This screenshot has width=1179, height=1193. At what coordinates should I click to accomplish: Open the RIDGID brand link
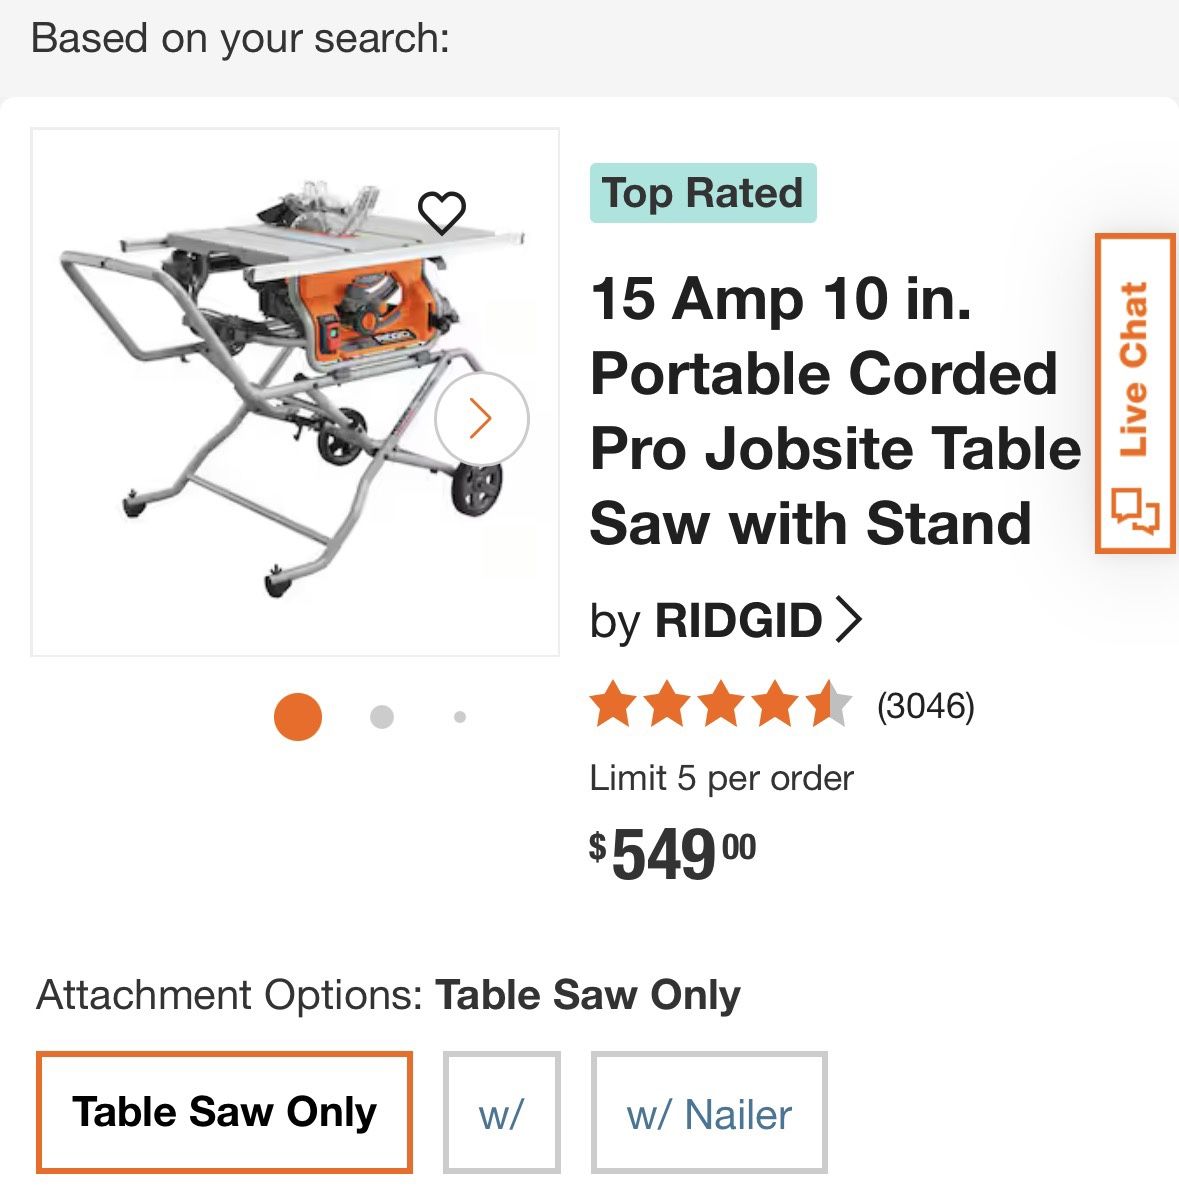[738, 621]
